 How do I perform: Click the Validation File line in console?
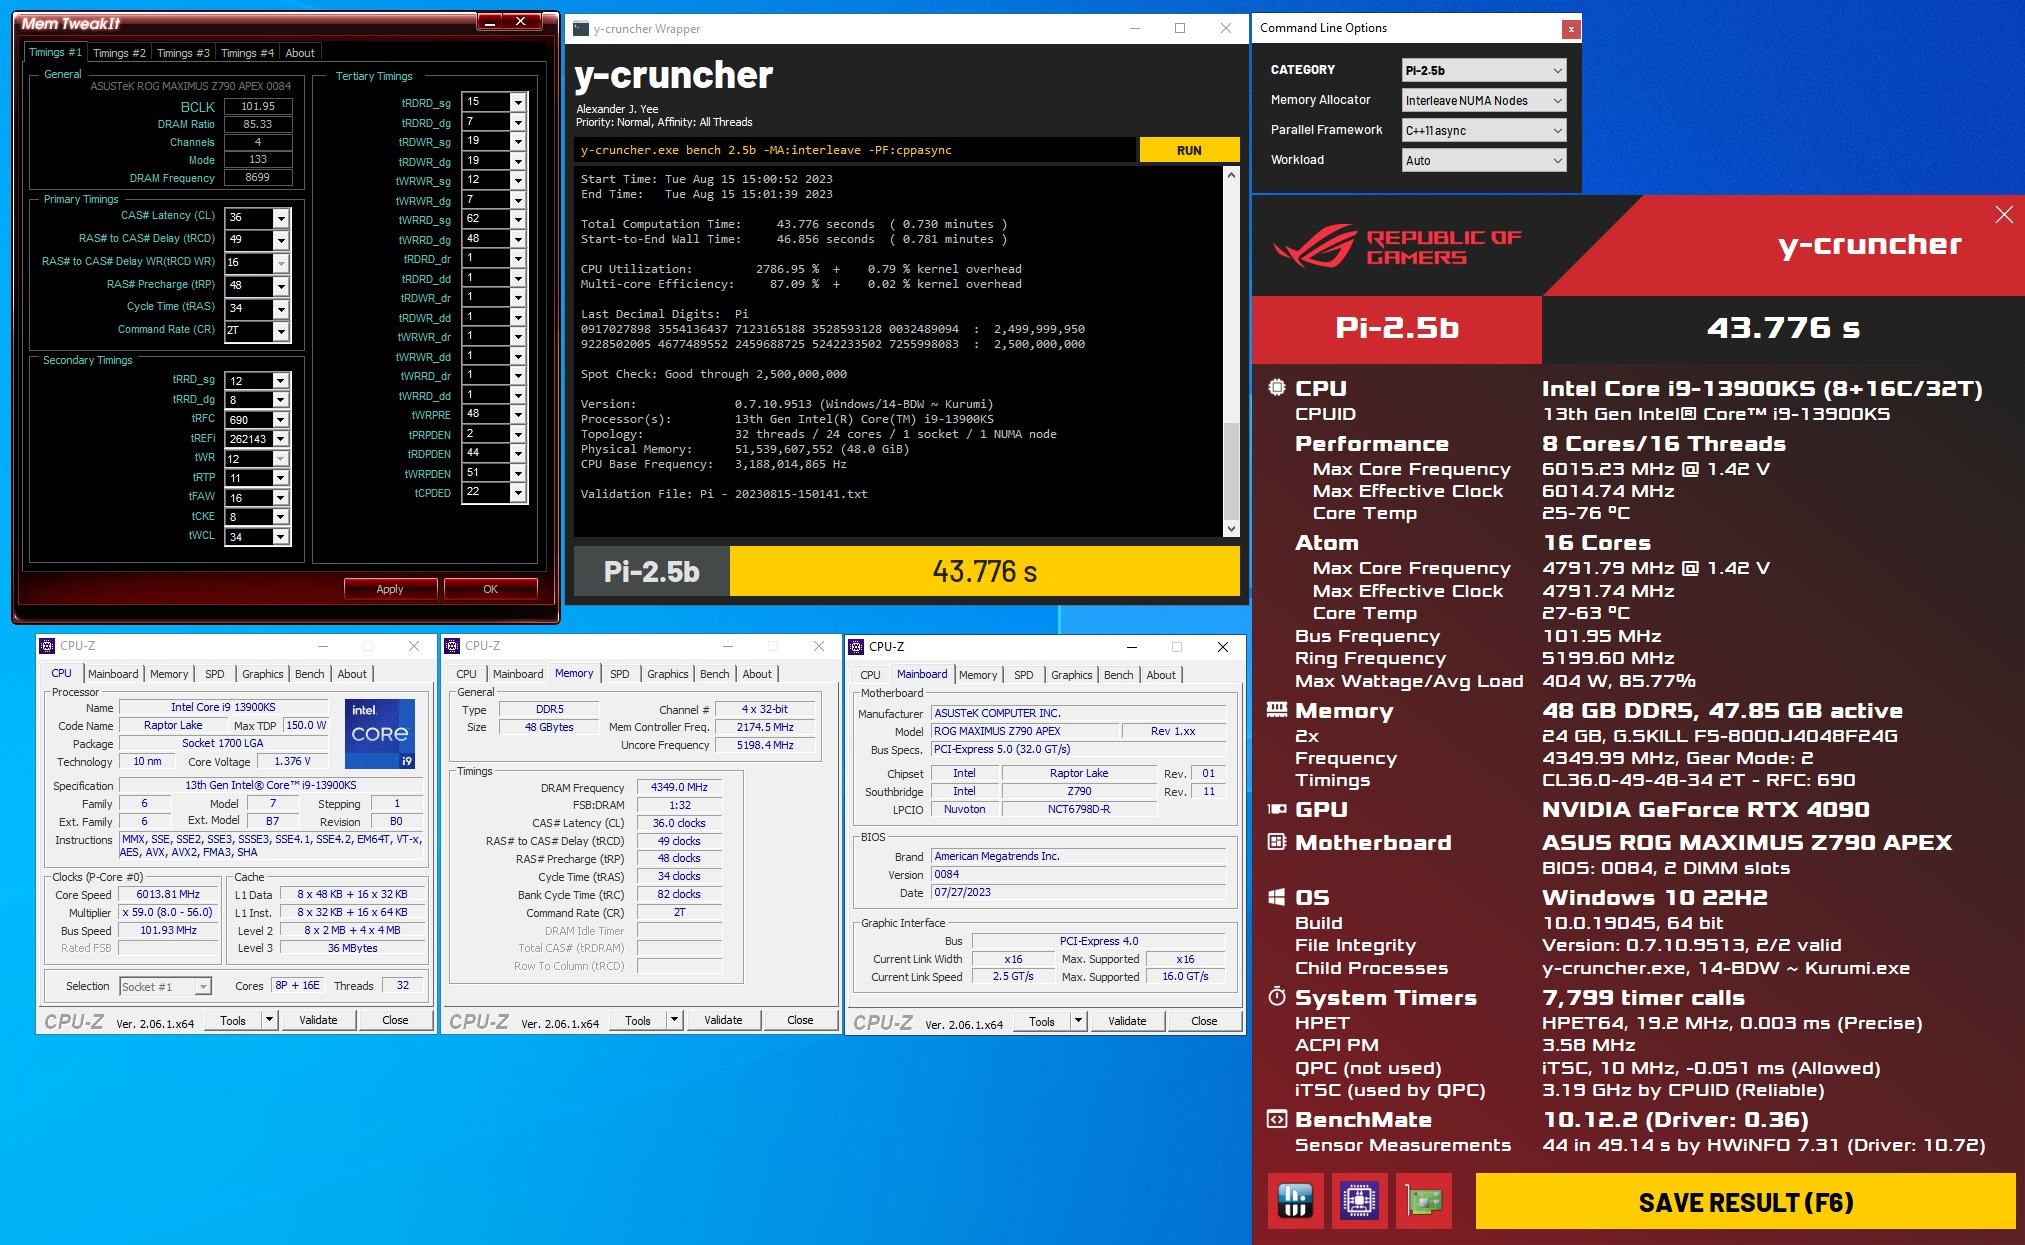(x=724, y=494)
